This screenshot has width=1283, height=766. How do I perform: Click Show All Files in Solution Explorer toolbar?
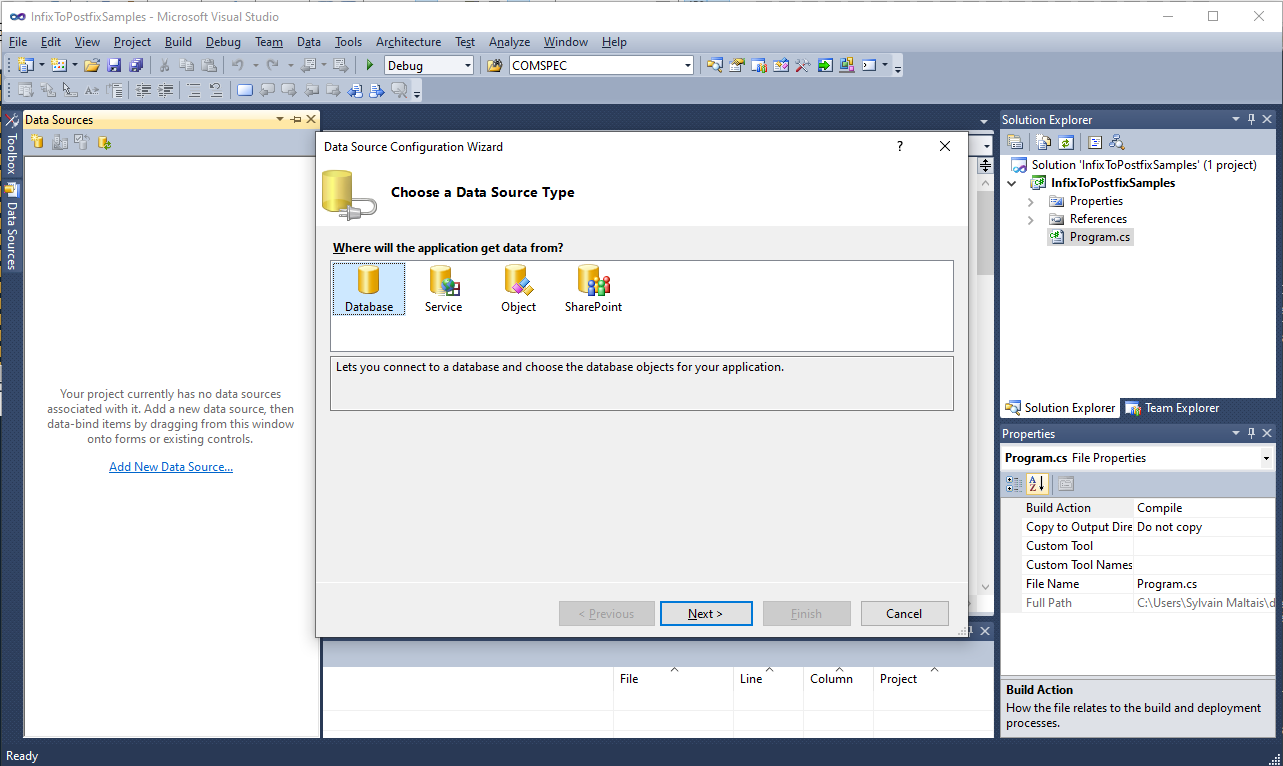[x=1044, y=142]
